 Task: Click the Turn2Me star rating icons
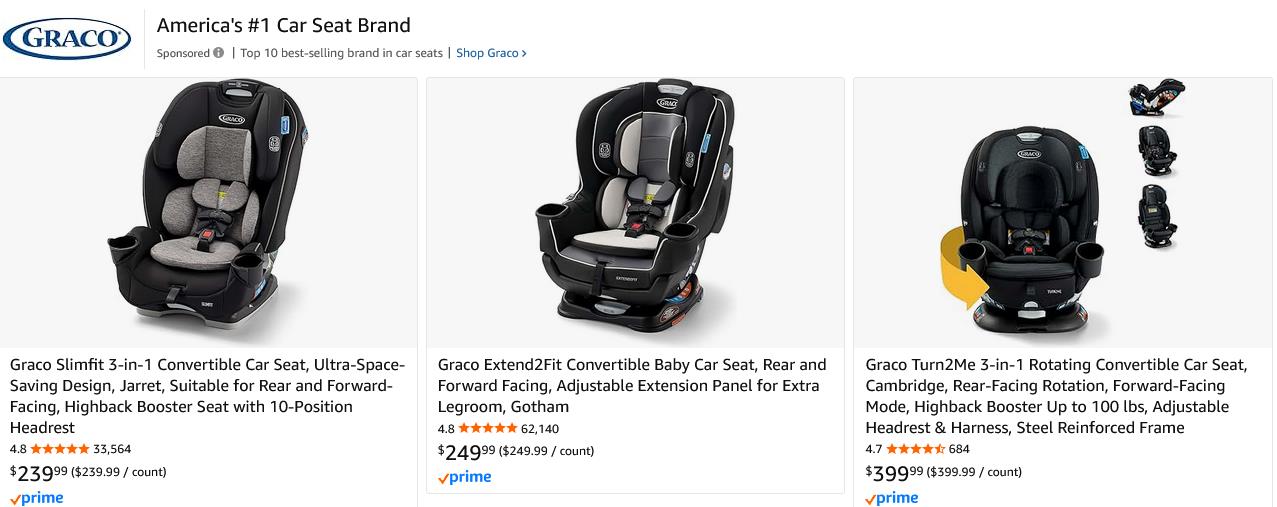(915, 449)
